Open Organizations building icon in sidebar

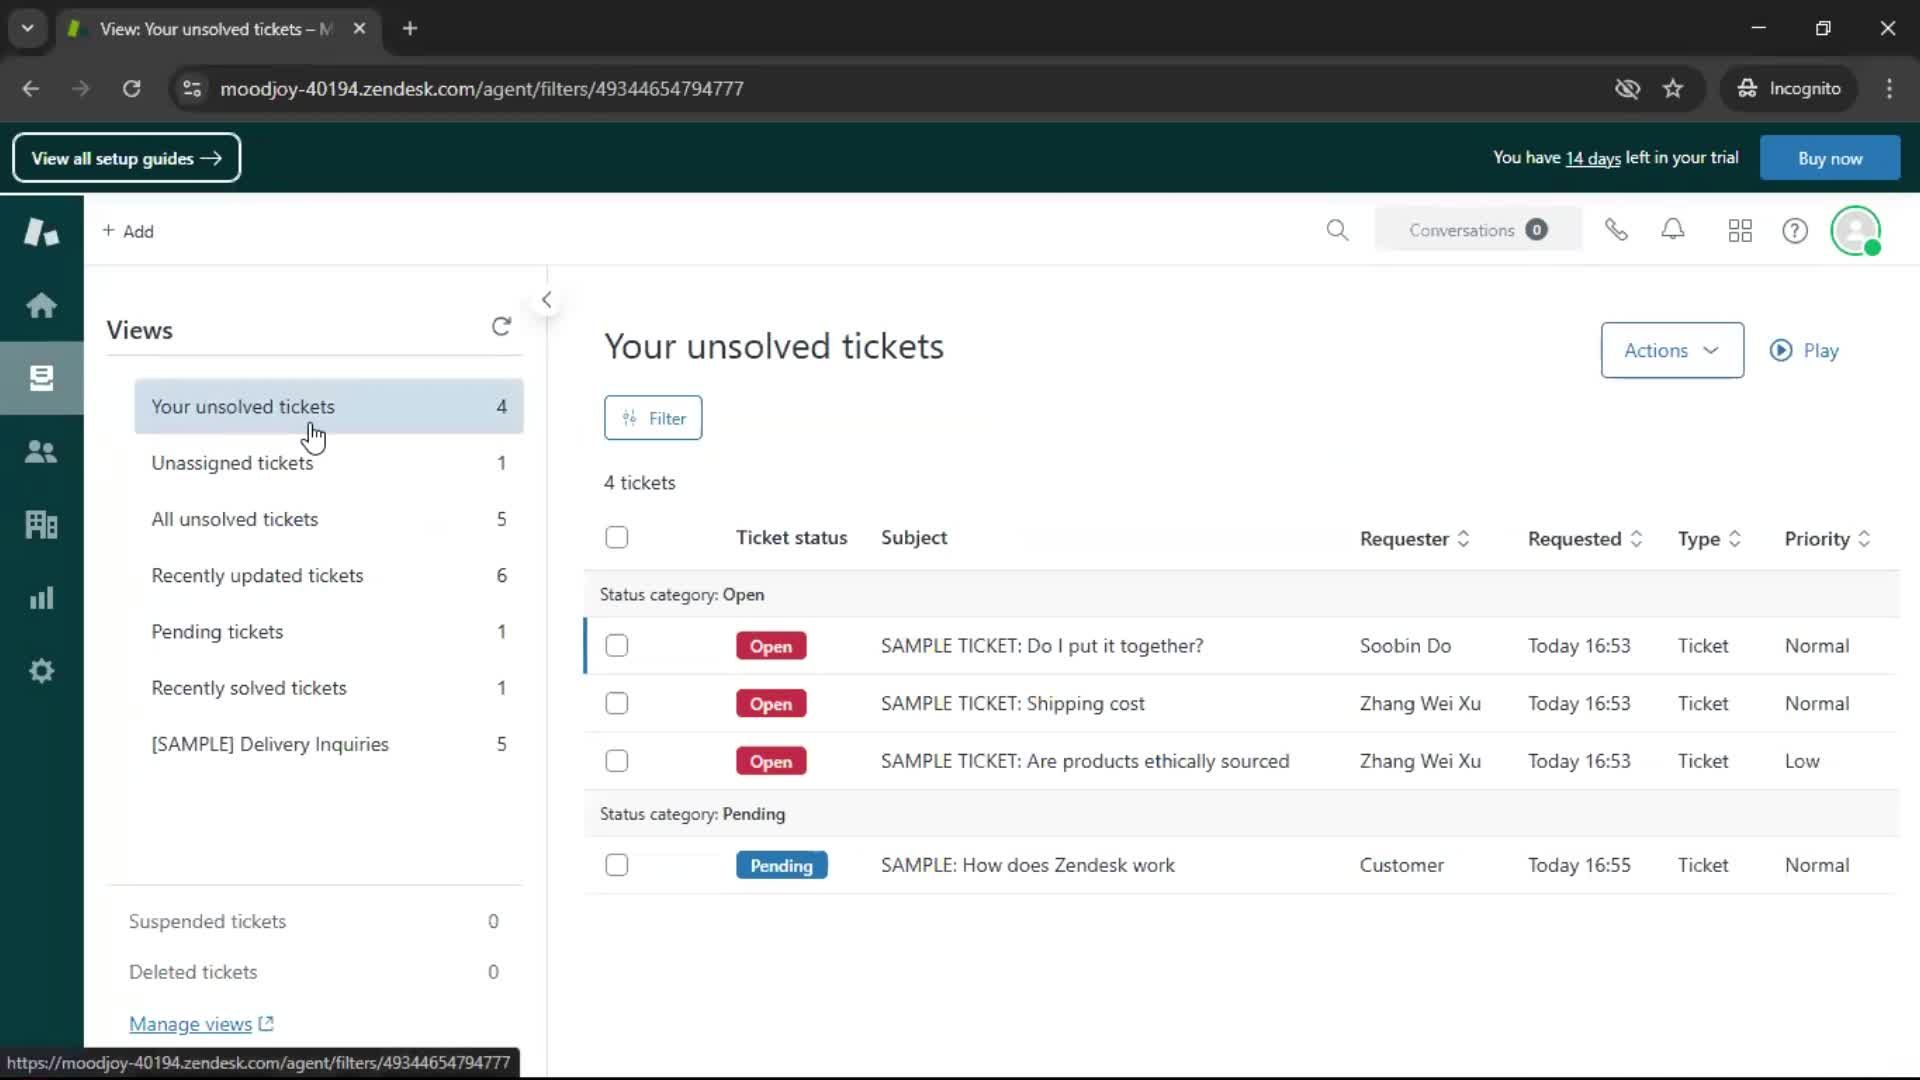point(41,525)
